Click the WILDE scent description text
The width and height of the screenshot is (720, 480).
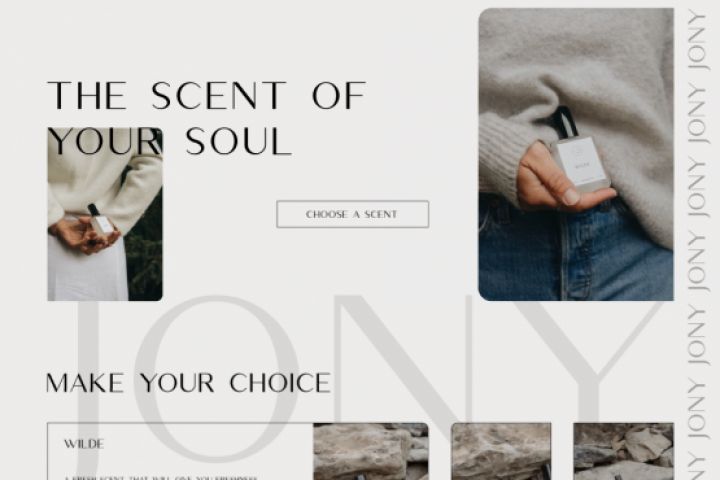click(x=161, y=478)
